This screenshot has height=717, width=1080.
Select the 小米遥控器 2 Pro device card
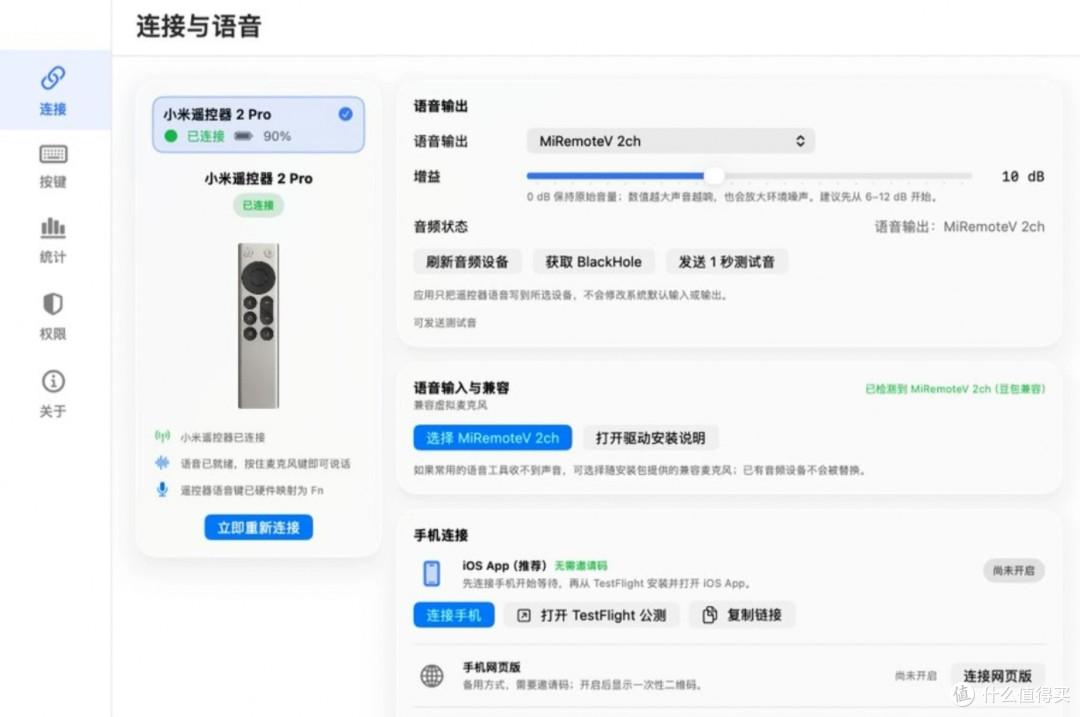coord(258,125)
